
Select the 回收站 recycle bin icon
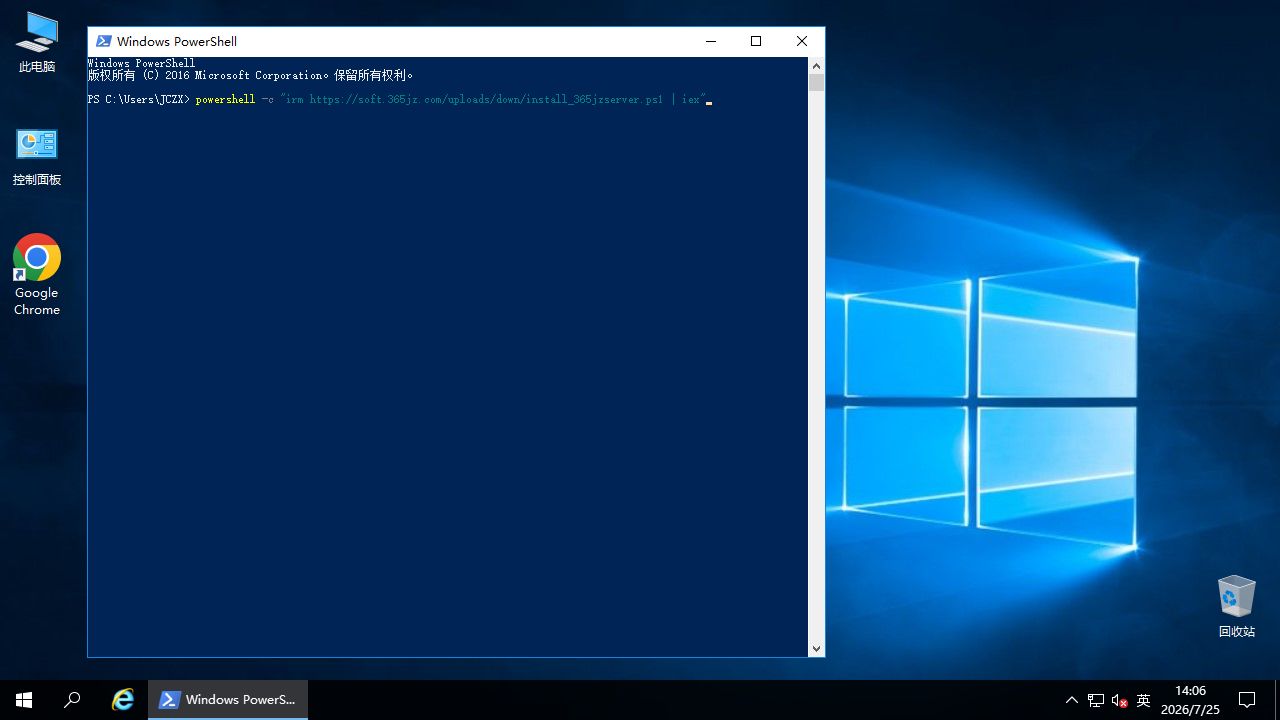coord(1236,606)
